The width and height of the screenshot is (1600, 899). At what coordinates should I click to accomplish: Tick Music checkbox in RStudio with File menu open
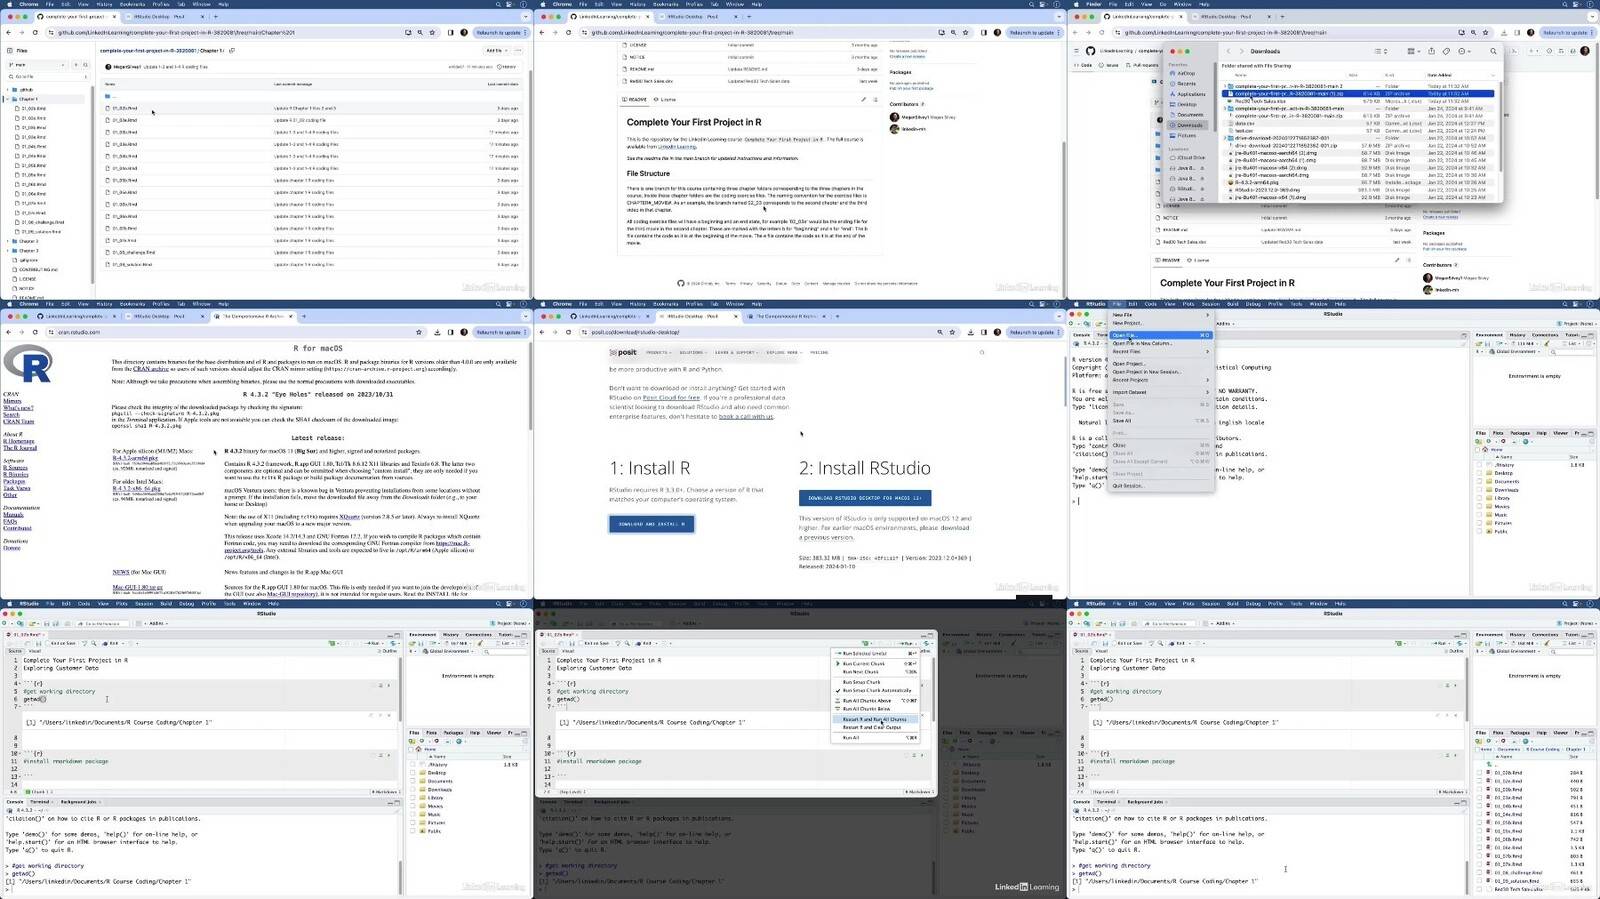[1480, 515]
